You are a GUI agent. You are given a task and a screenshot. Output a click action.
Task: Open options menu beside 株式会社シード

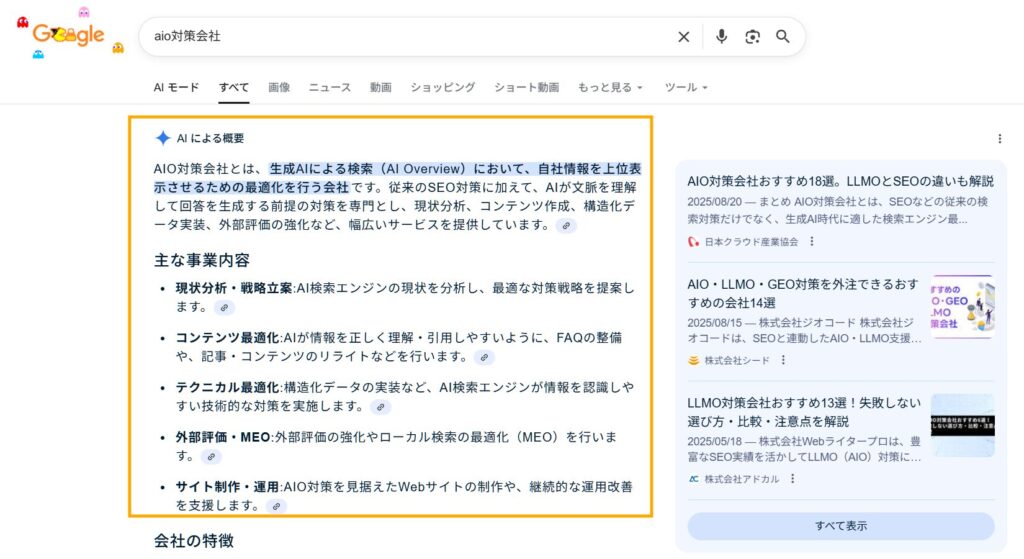(783, 360)
